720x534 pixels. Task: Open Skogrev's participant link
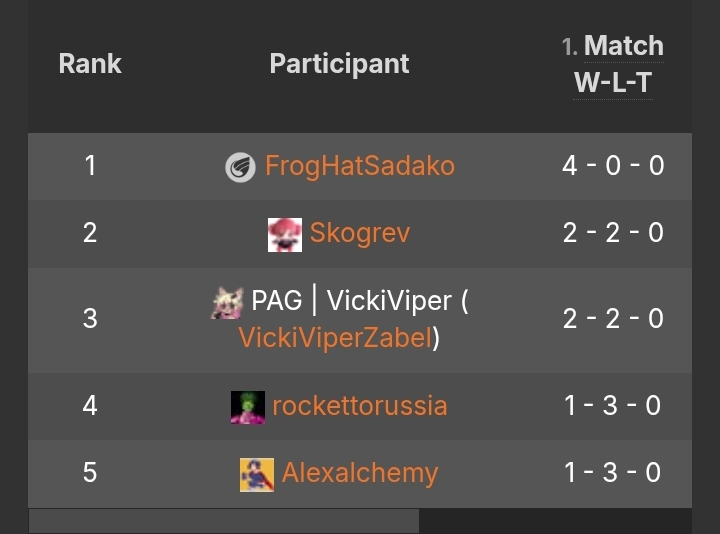(359, 233)
